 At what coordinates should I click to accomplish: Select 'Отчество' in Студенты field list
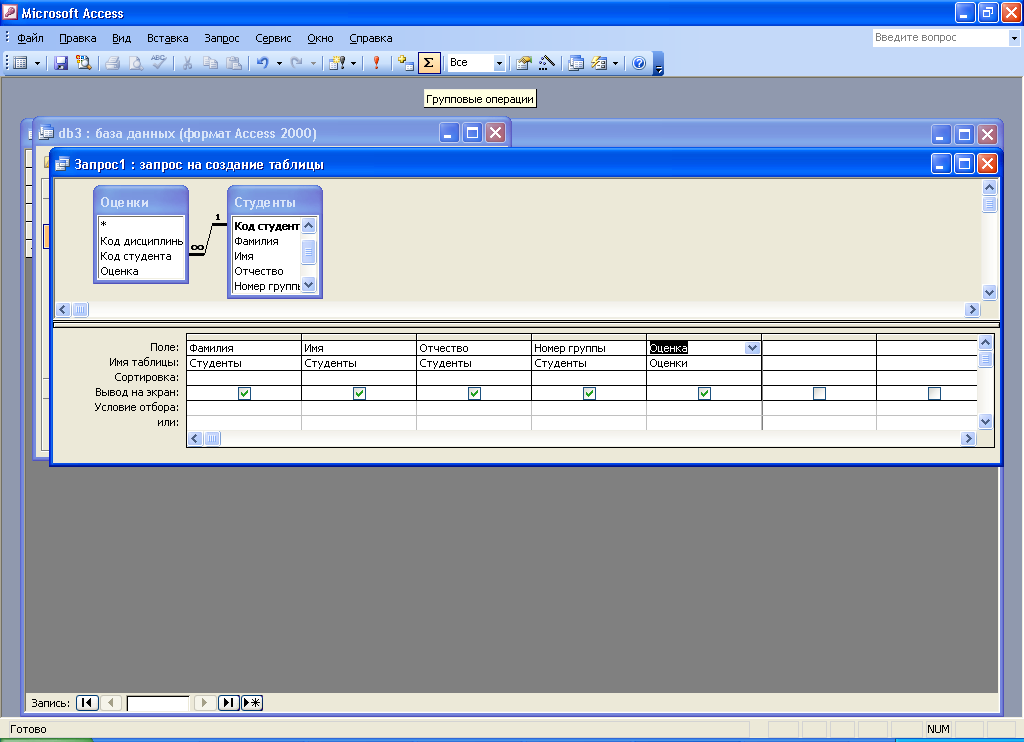(266, 271)
